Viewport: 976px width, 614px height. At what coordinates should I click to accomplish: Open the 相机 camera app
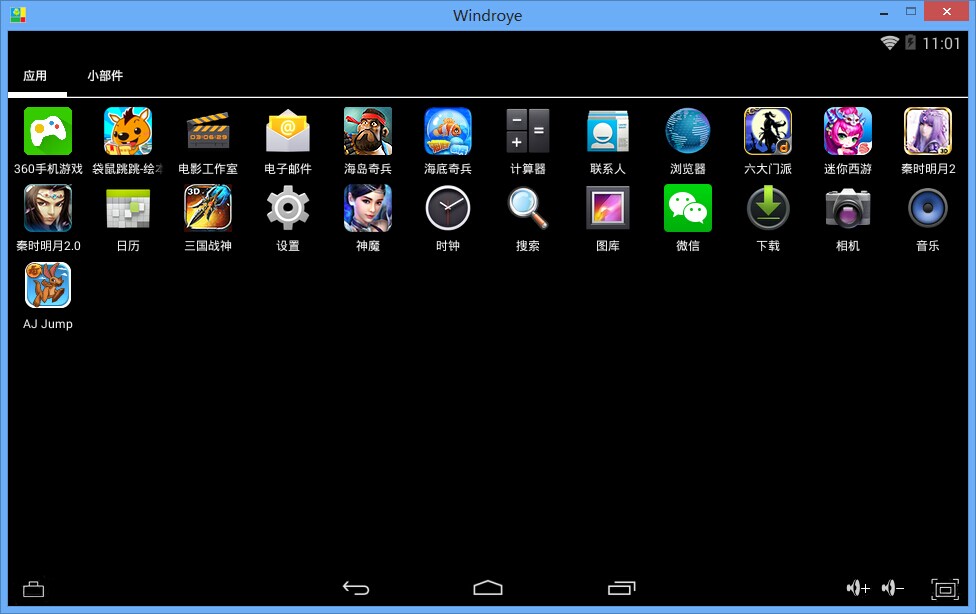click(x=848, y=209)
